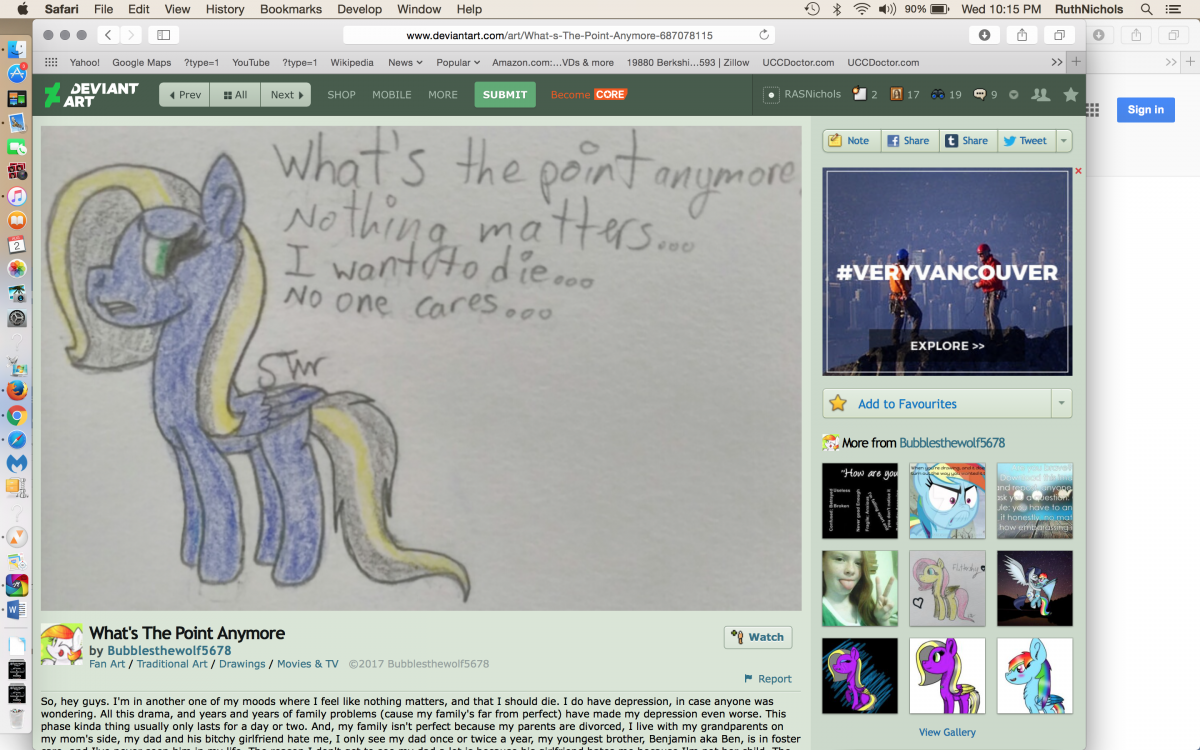Expand the News bookmarks folder
The image size is (1200, 750).
[x=405, y=62]
